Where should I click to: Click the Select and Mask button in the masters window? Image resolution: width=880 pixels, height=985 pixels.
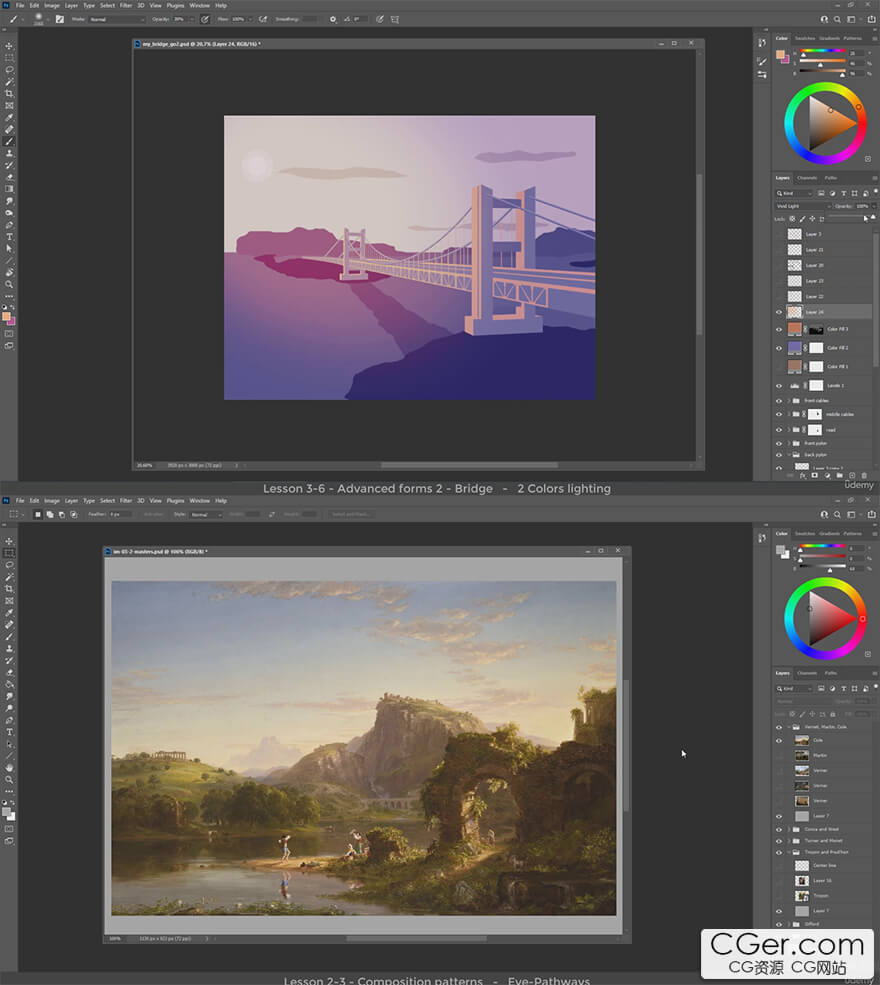[350, 514]
